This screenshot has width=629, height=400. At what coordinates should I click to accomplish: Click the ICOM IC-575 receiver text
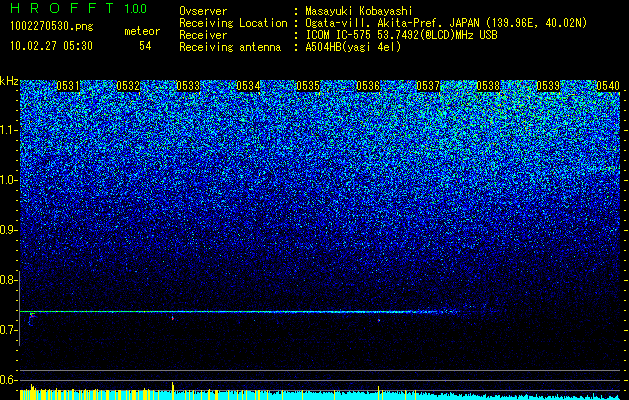(x=401, y=35)
